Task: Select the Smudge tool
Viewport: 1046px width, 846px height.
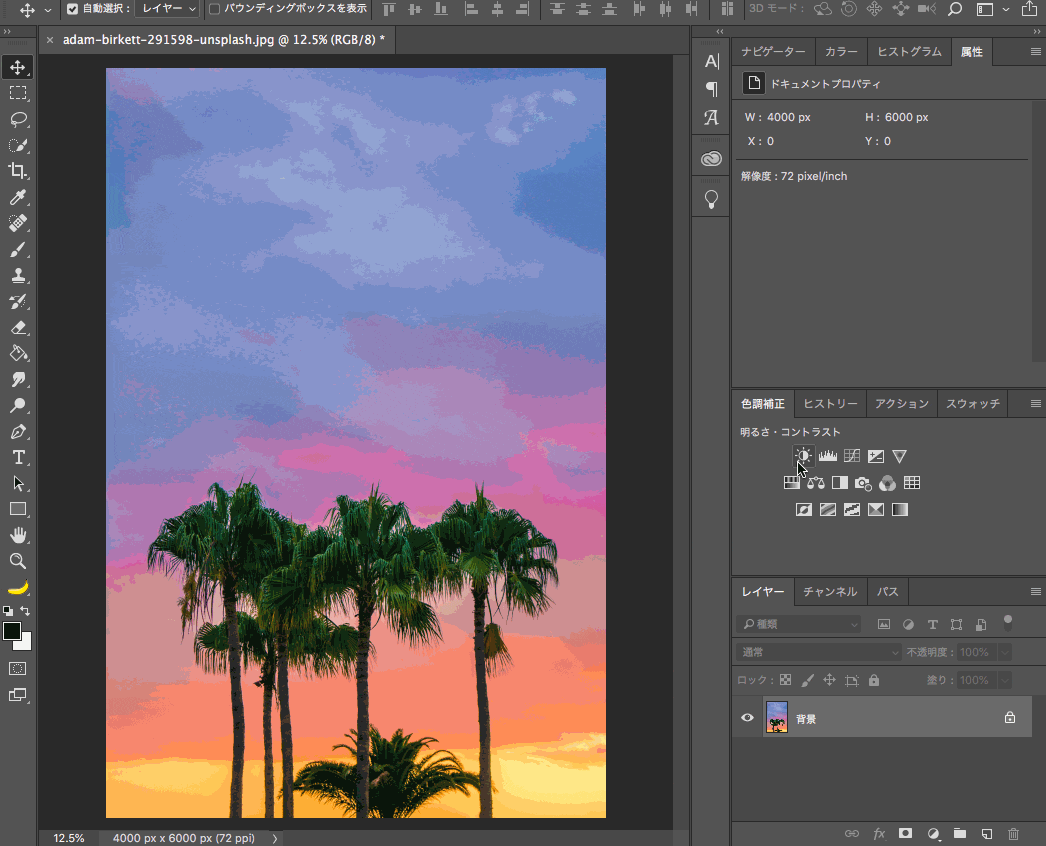Action: pos(18,380)
